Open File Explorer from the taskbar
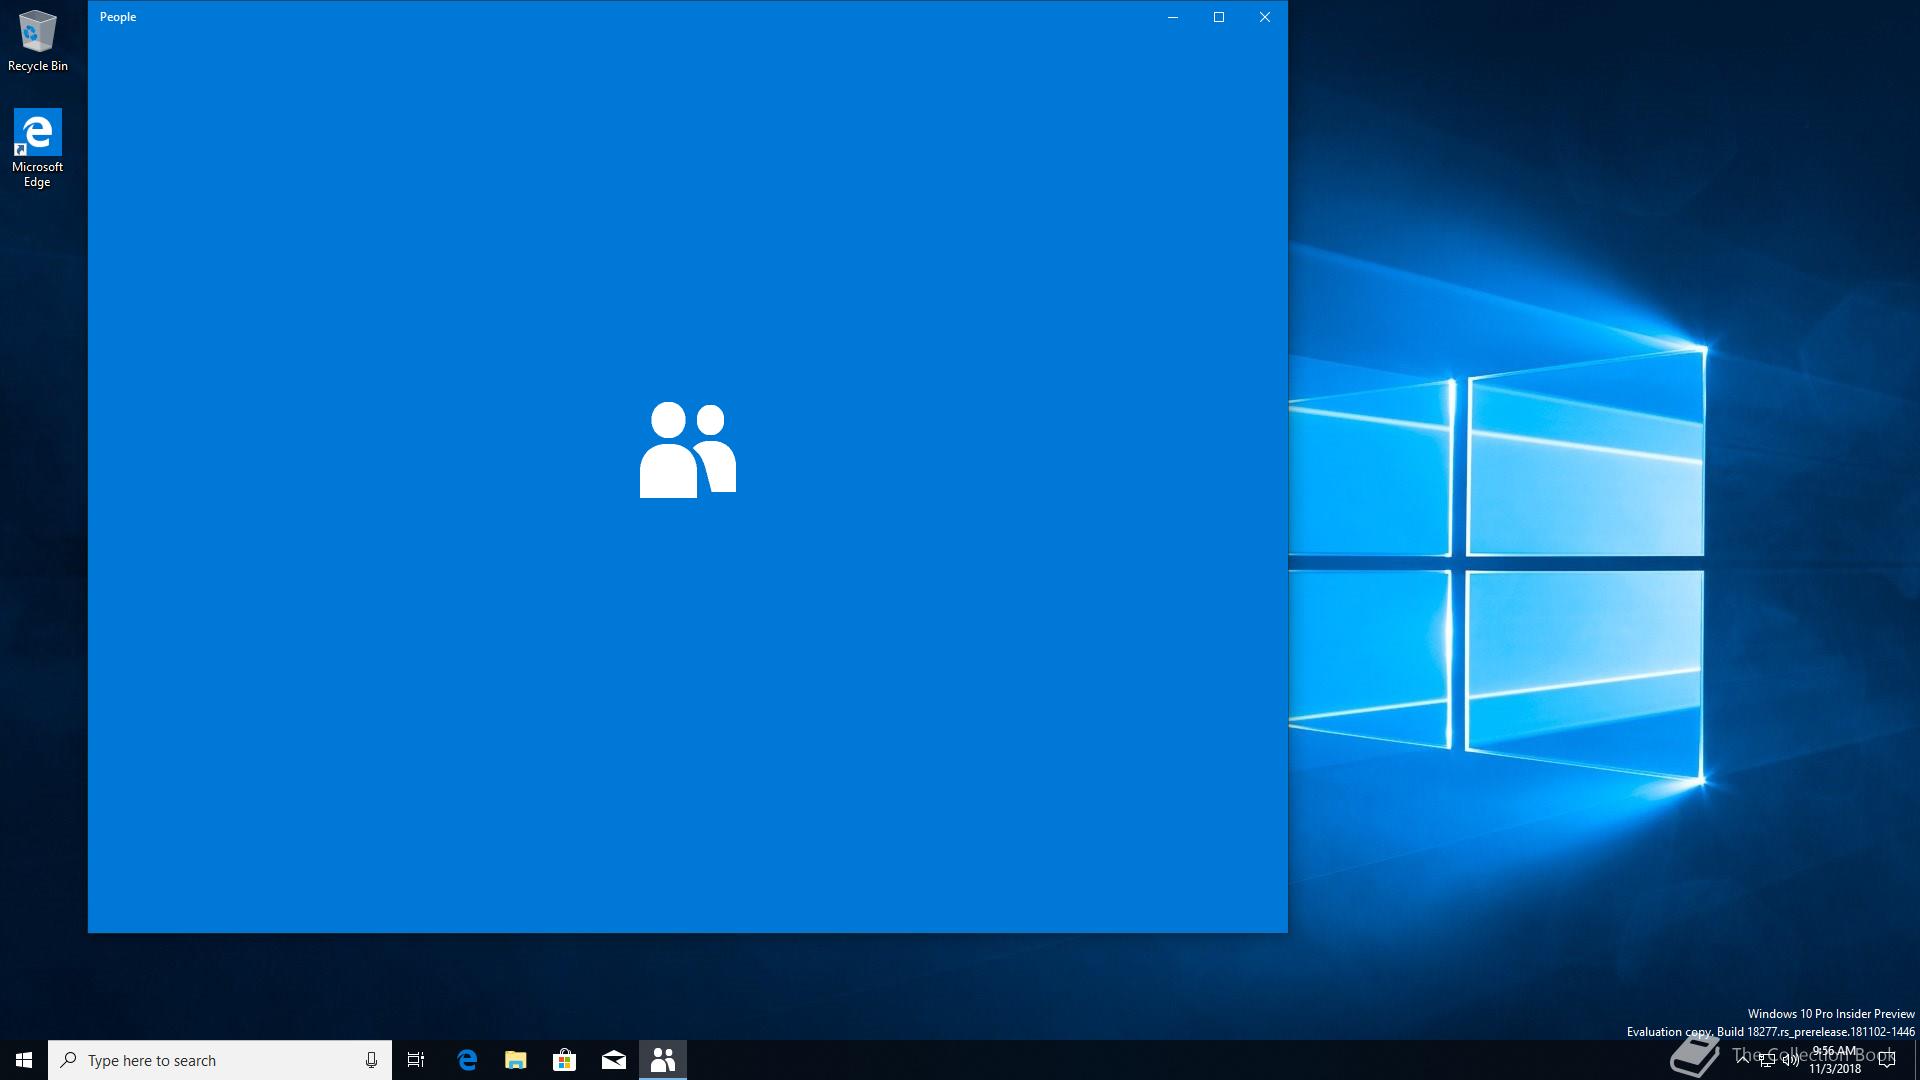Screen dimensions: 1920x1080 [516, 1060]
